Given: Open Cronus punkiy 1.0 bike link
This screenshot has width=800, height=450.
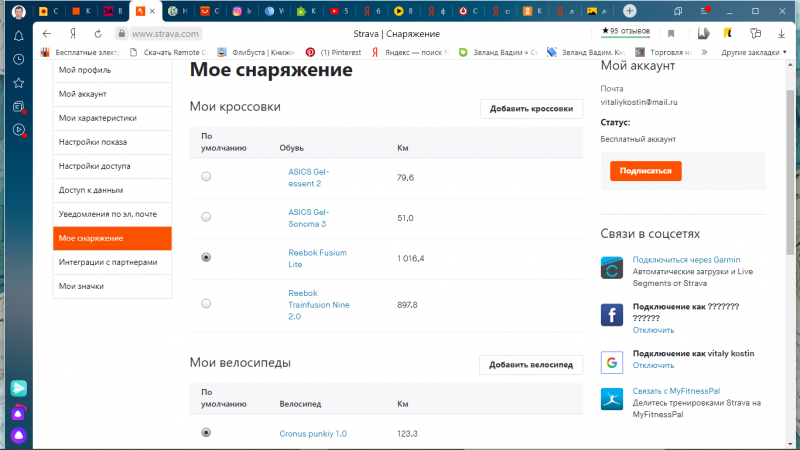Looking at the screenshot, I should point(313,434).
